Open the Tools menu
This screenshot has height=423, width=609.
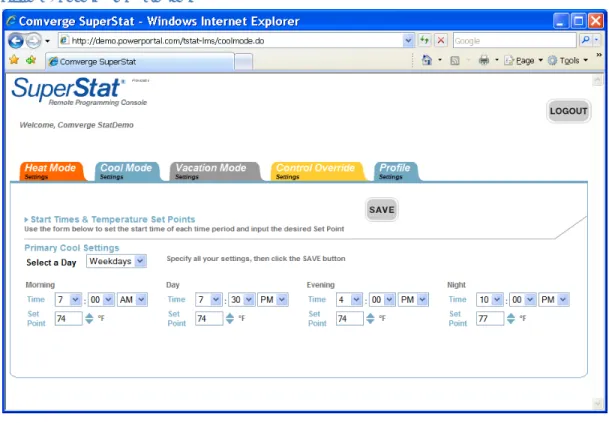click(x=568, y=61)
